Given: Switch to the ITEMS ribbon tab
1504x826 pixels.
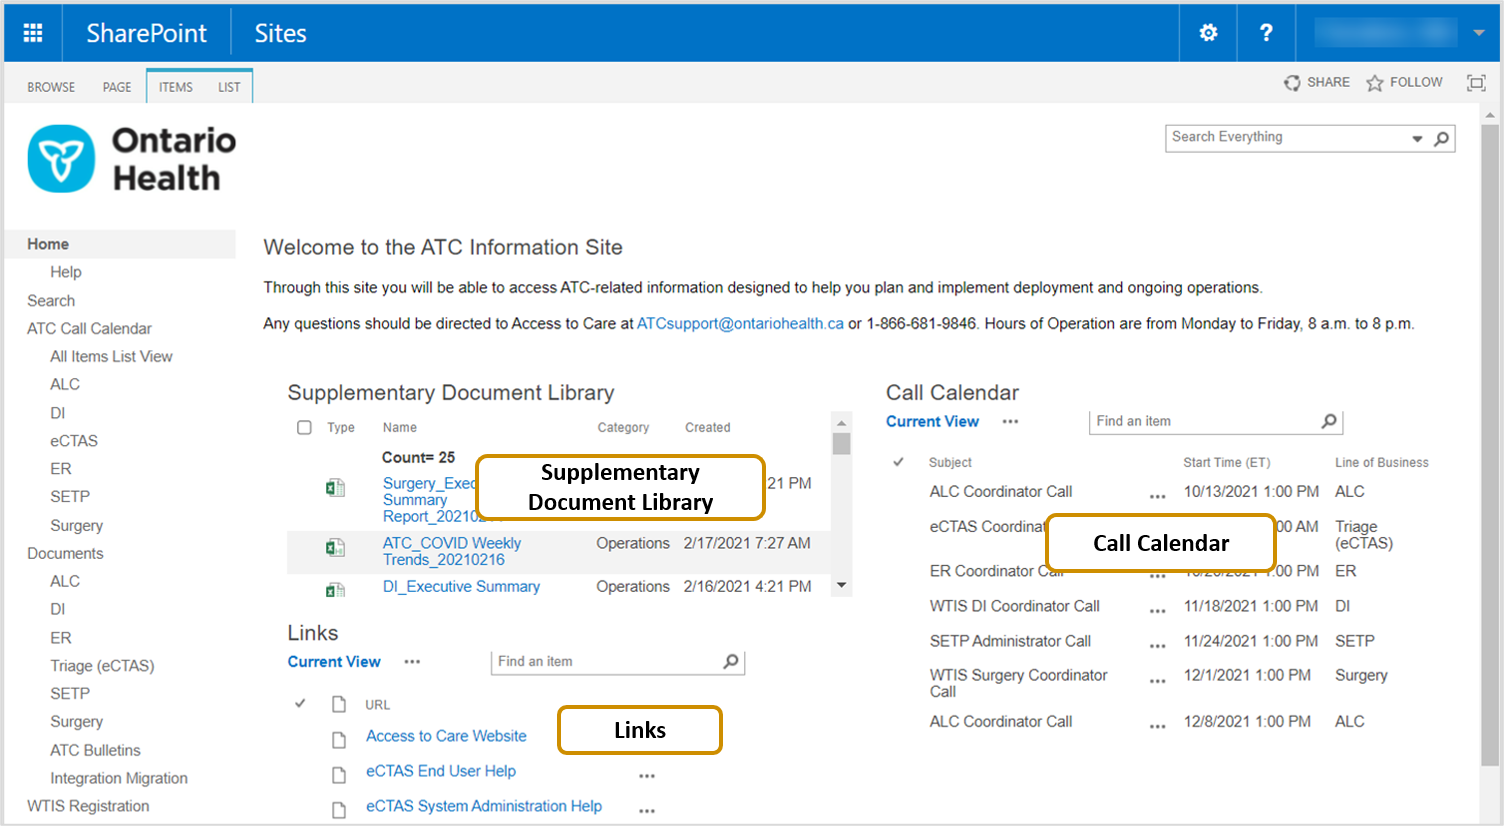Looking at the screenshot, I should point(176,87).
